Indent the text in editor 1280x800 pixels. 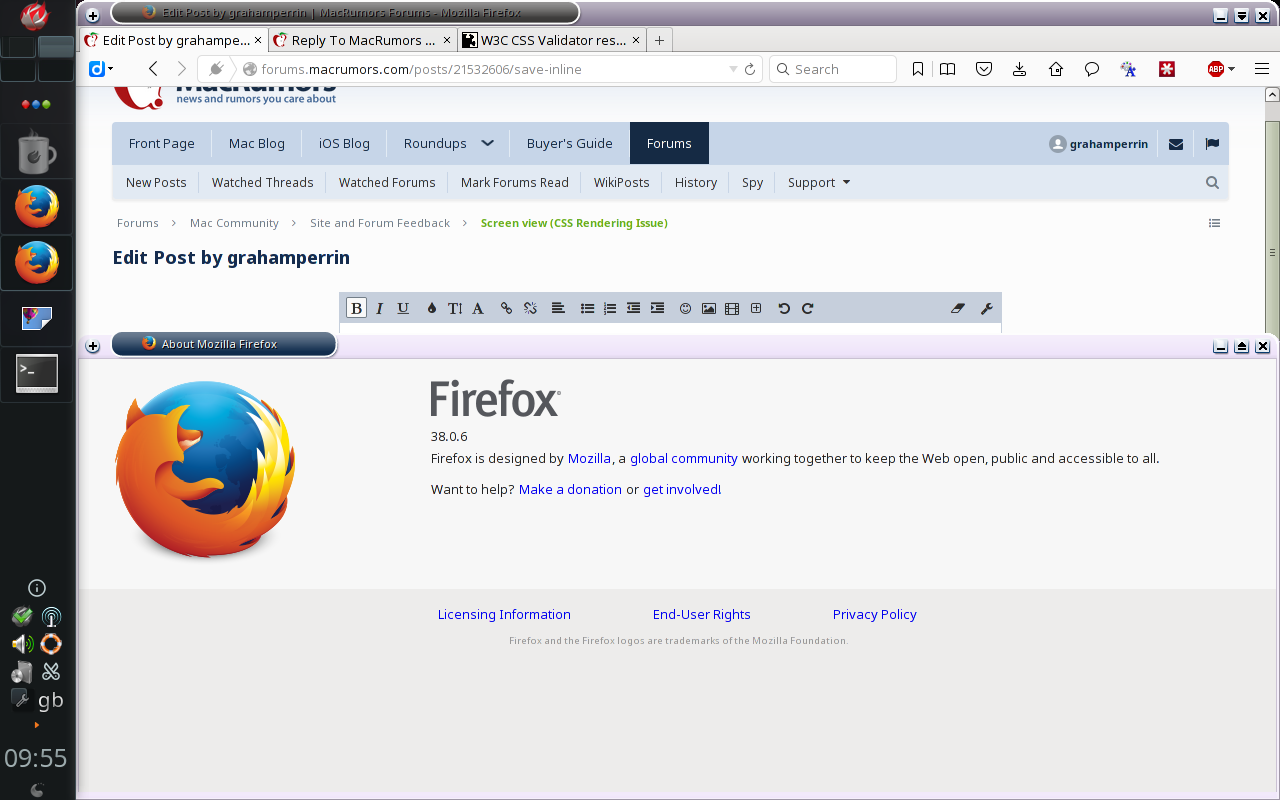tap(657, 308)
